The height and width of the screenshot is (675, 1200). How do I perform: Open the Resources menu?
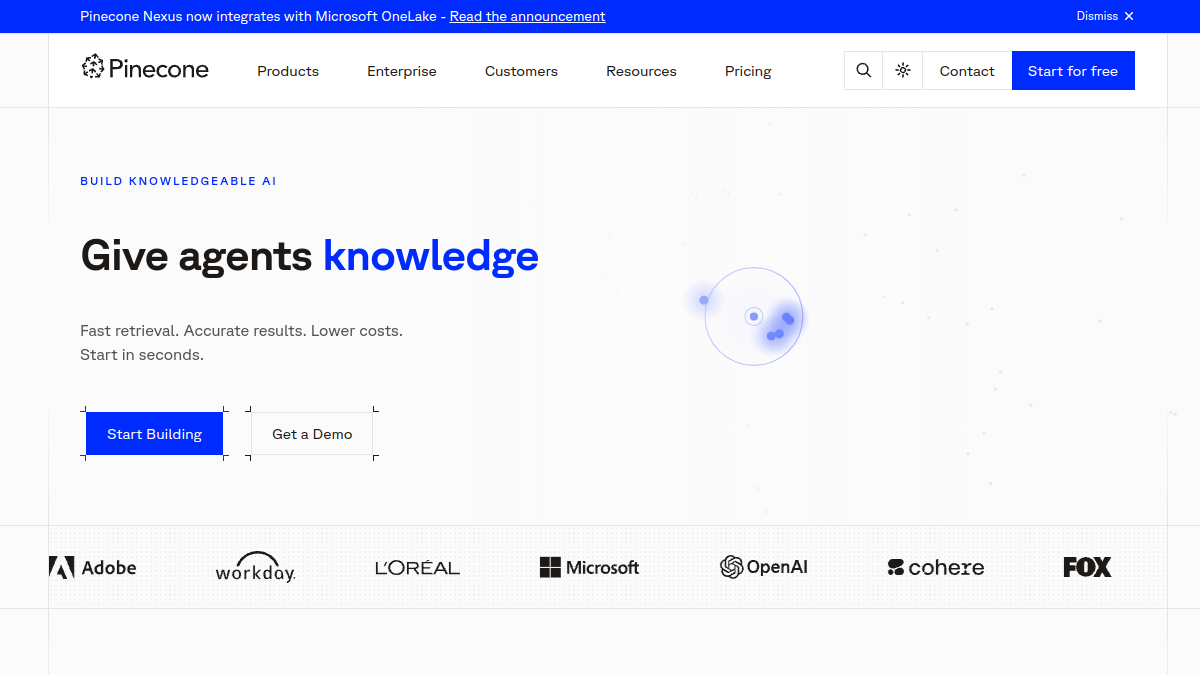641,71
